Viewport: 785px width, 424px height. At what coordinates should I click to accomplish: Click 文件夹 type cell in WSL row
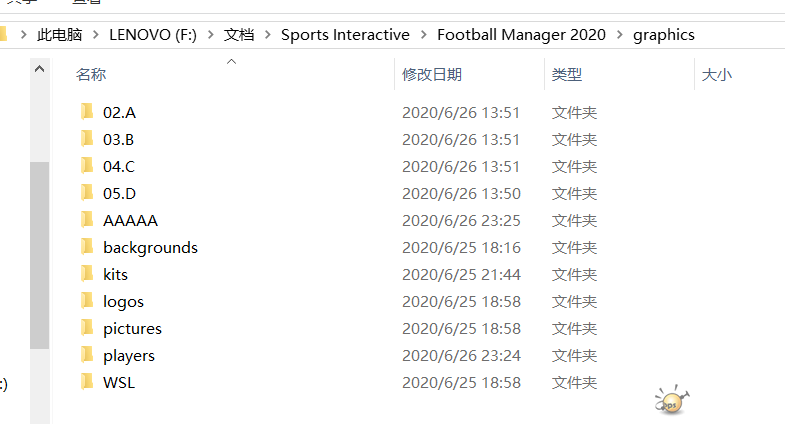coord(574,383)
